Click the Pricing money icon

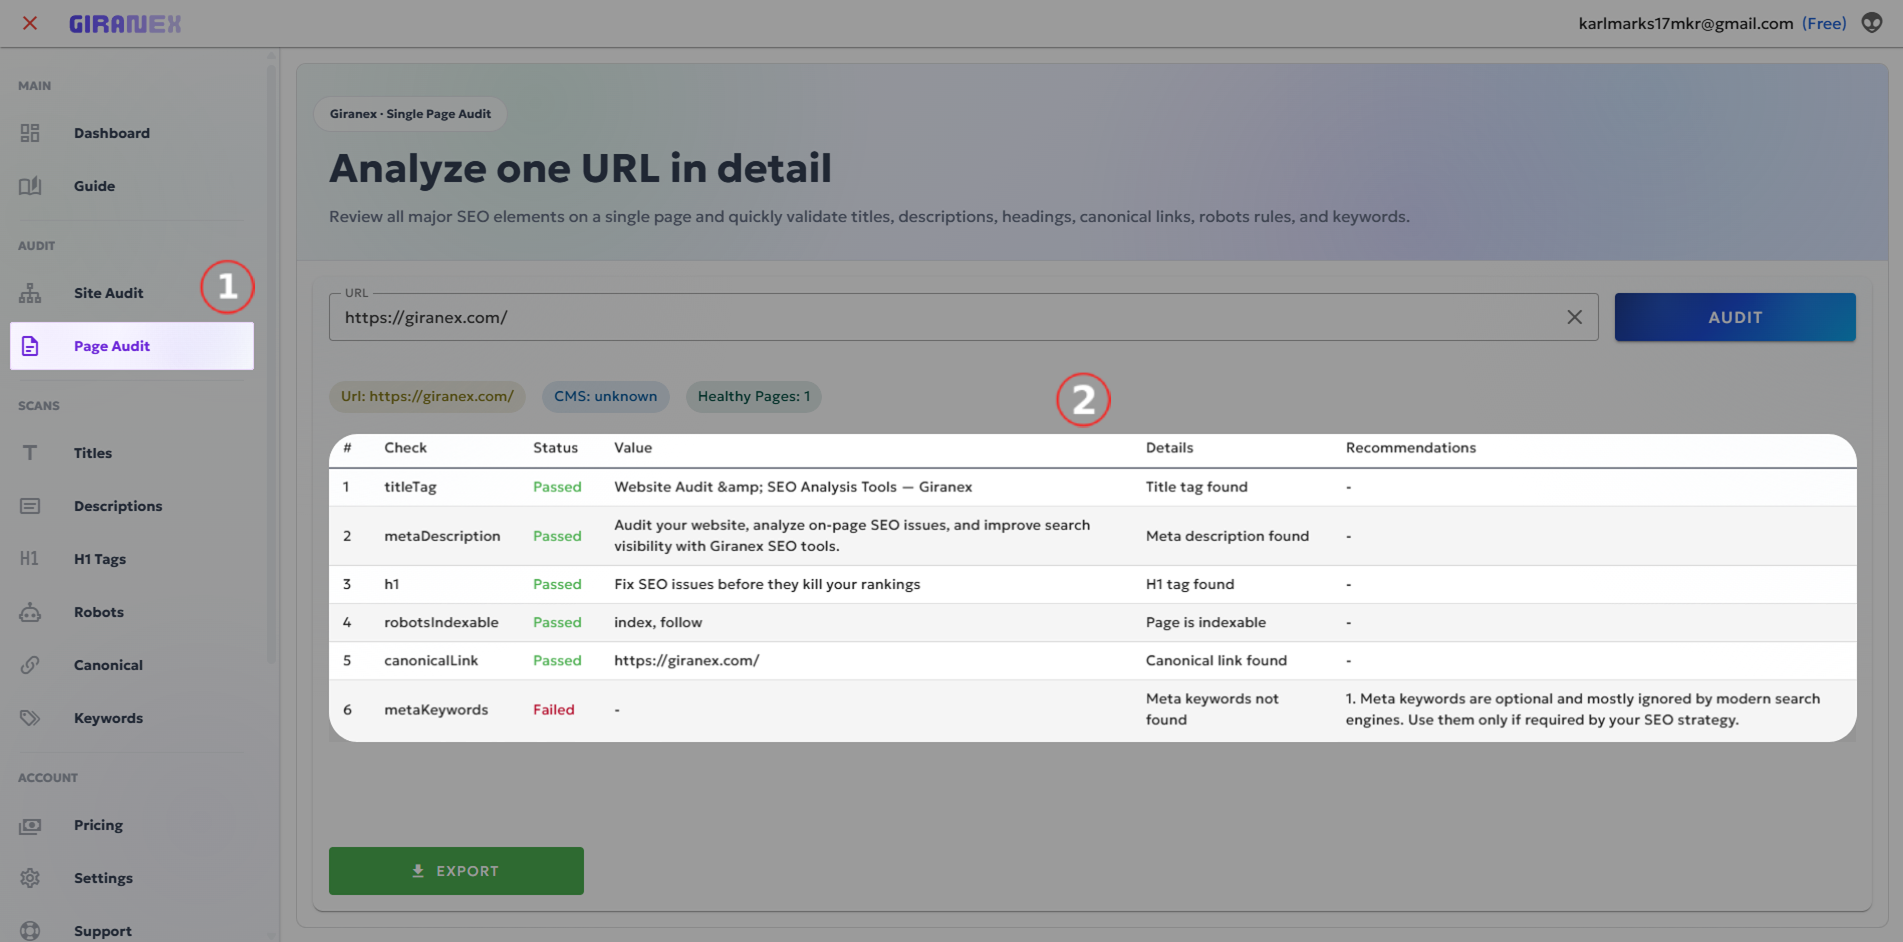point(30,825)
